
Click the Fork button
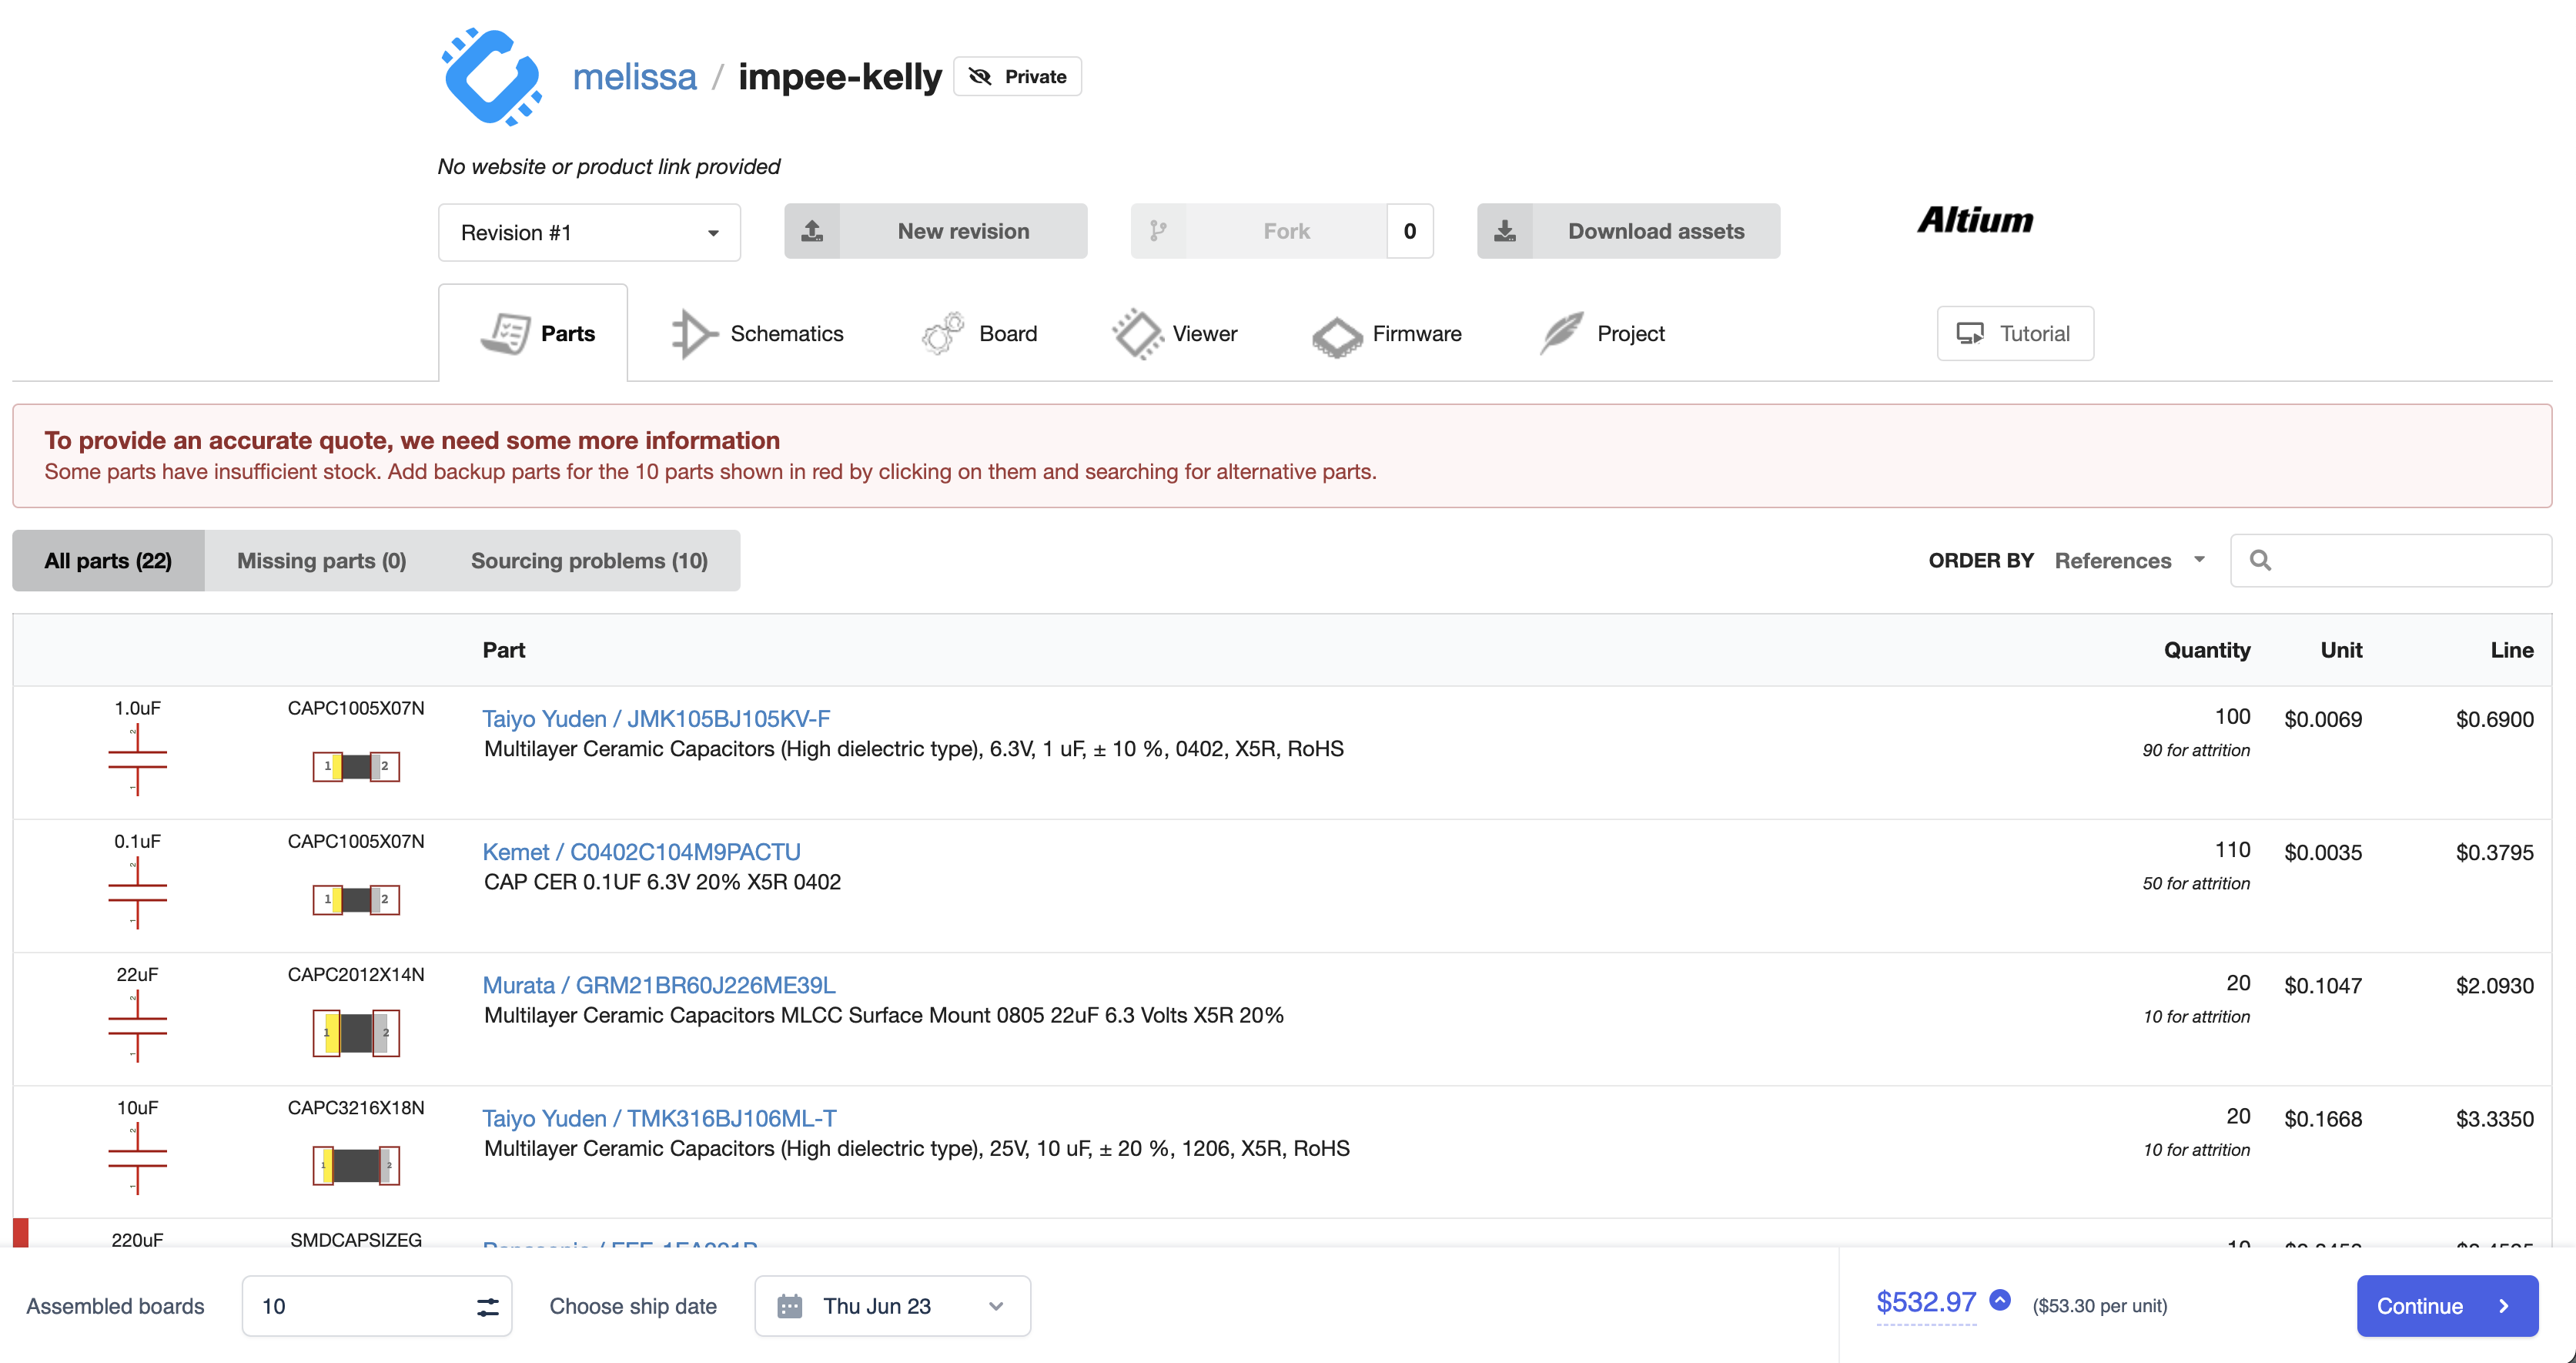[x=1259, y=231]
